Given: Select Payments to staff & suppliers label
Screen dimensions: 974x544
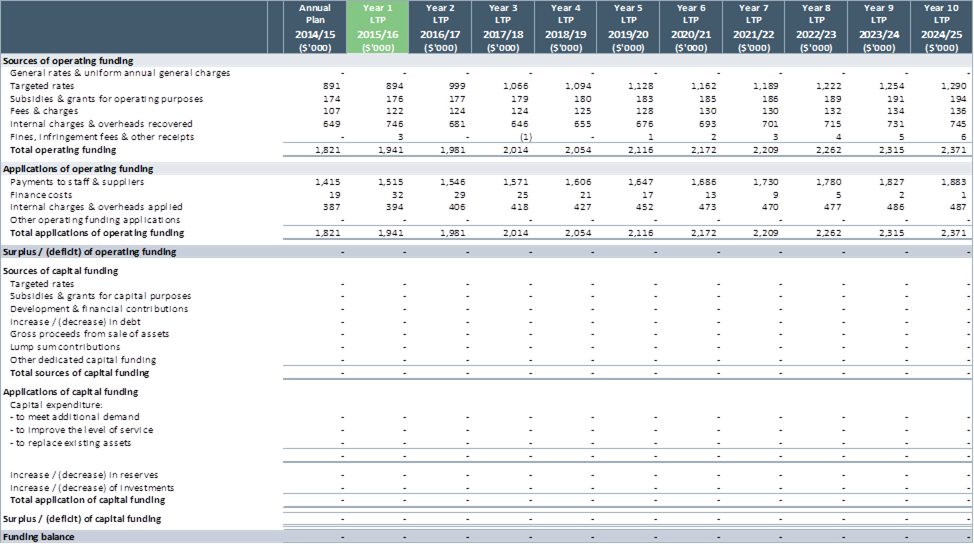Looking at the screenshot, I should click(77, 182).
